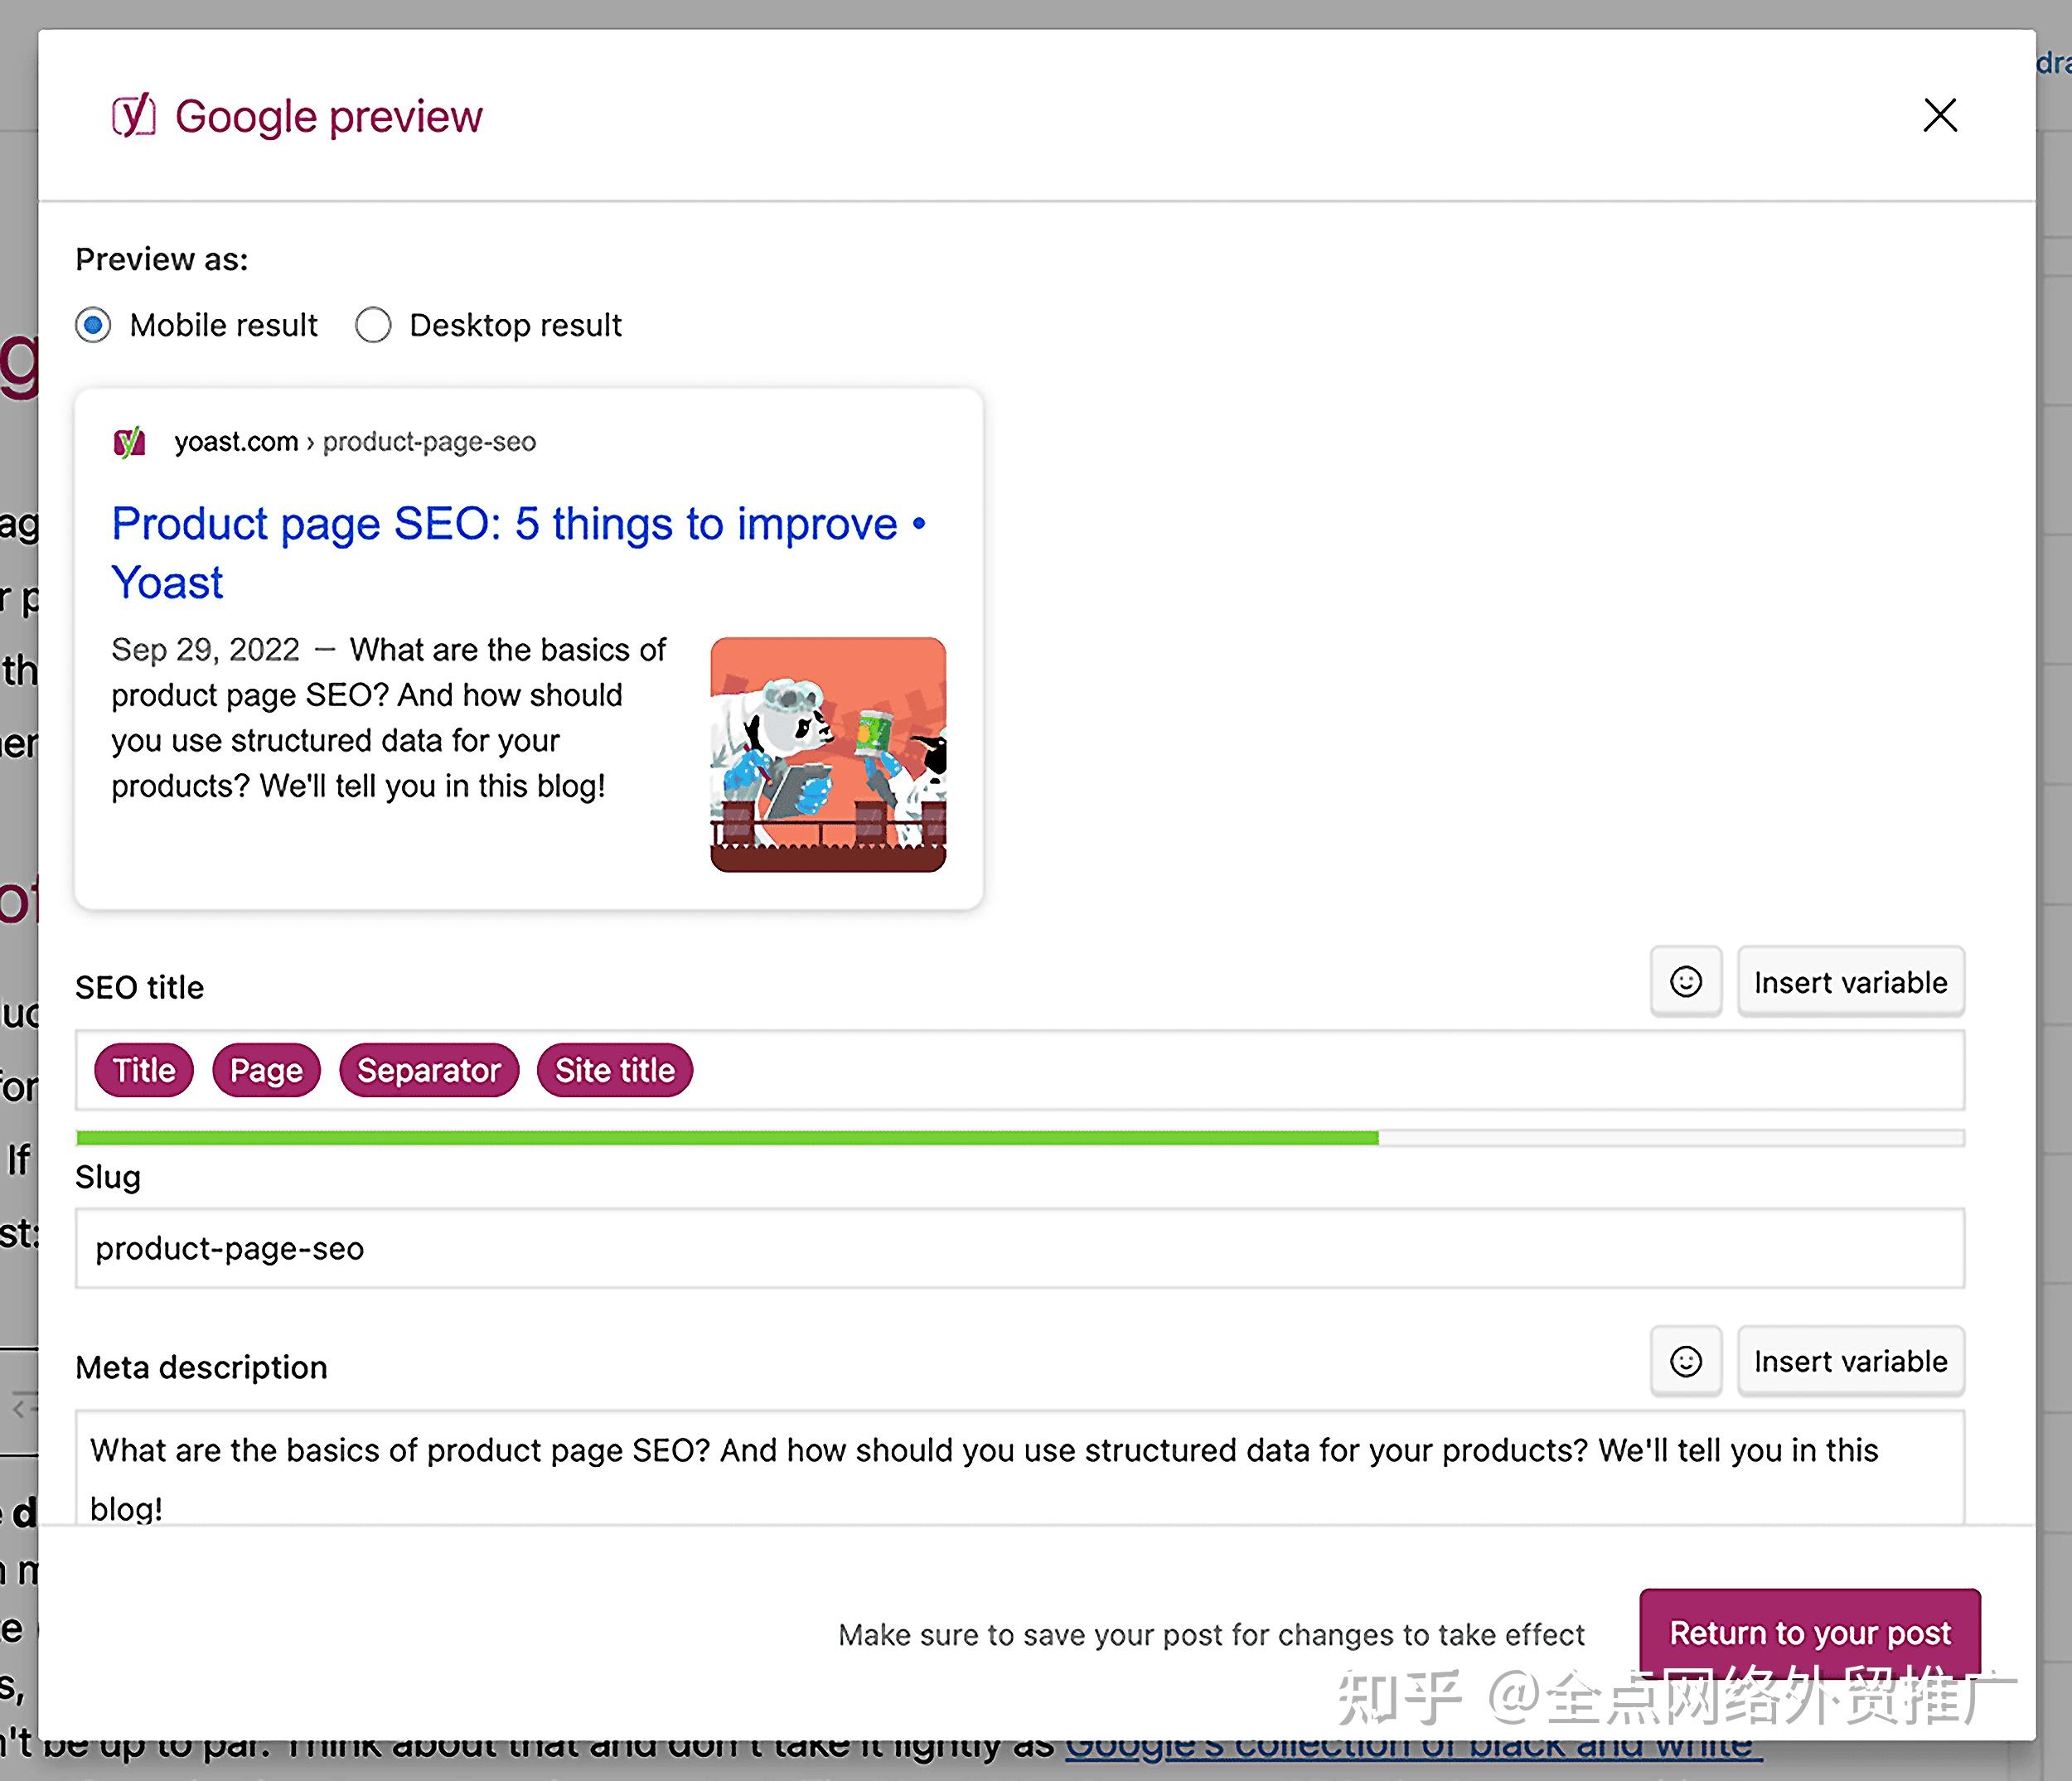Insert variable into SEO title
The height and width of the screenshot is (1781, 2072).
click(x=1850, y=982)
